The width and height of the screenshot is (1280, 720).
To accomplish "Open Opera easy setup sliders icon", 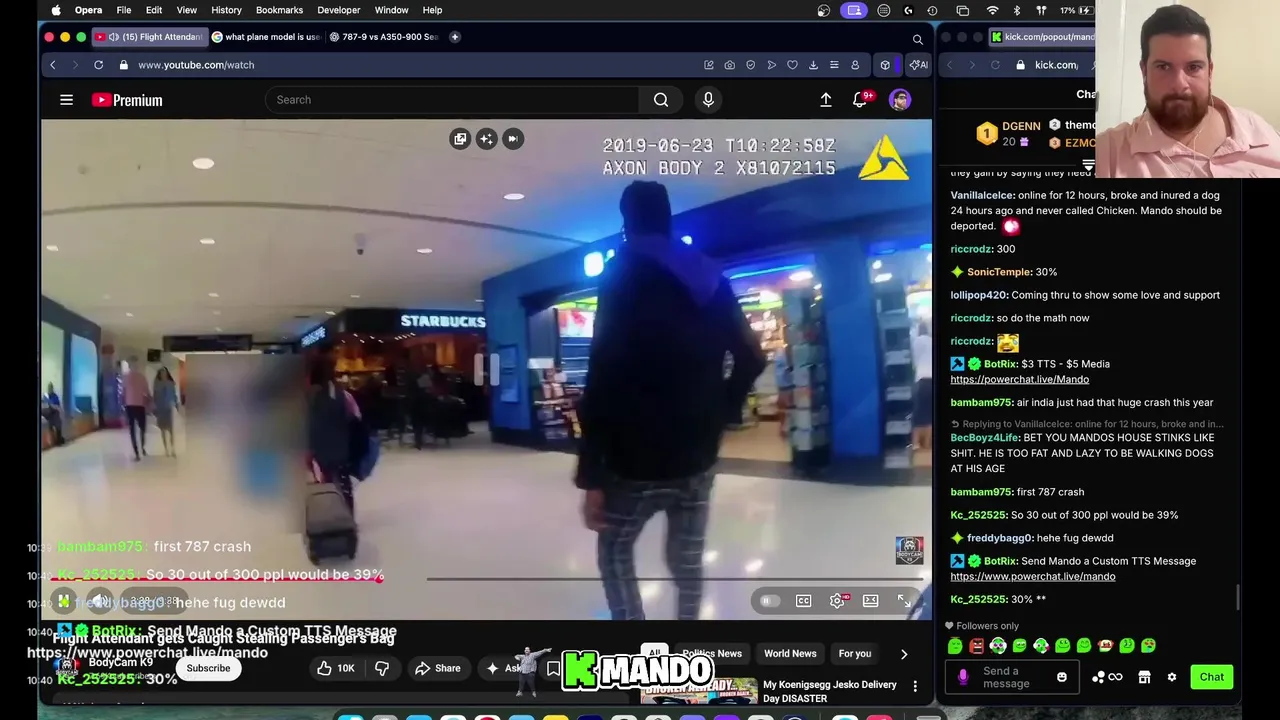I will pyautogui.click(x=834, y=65).
